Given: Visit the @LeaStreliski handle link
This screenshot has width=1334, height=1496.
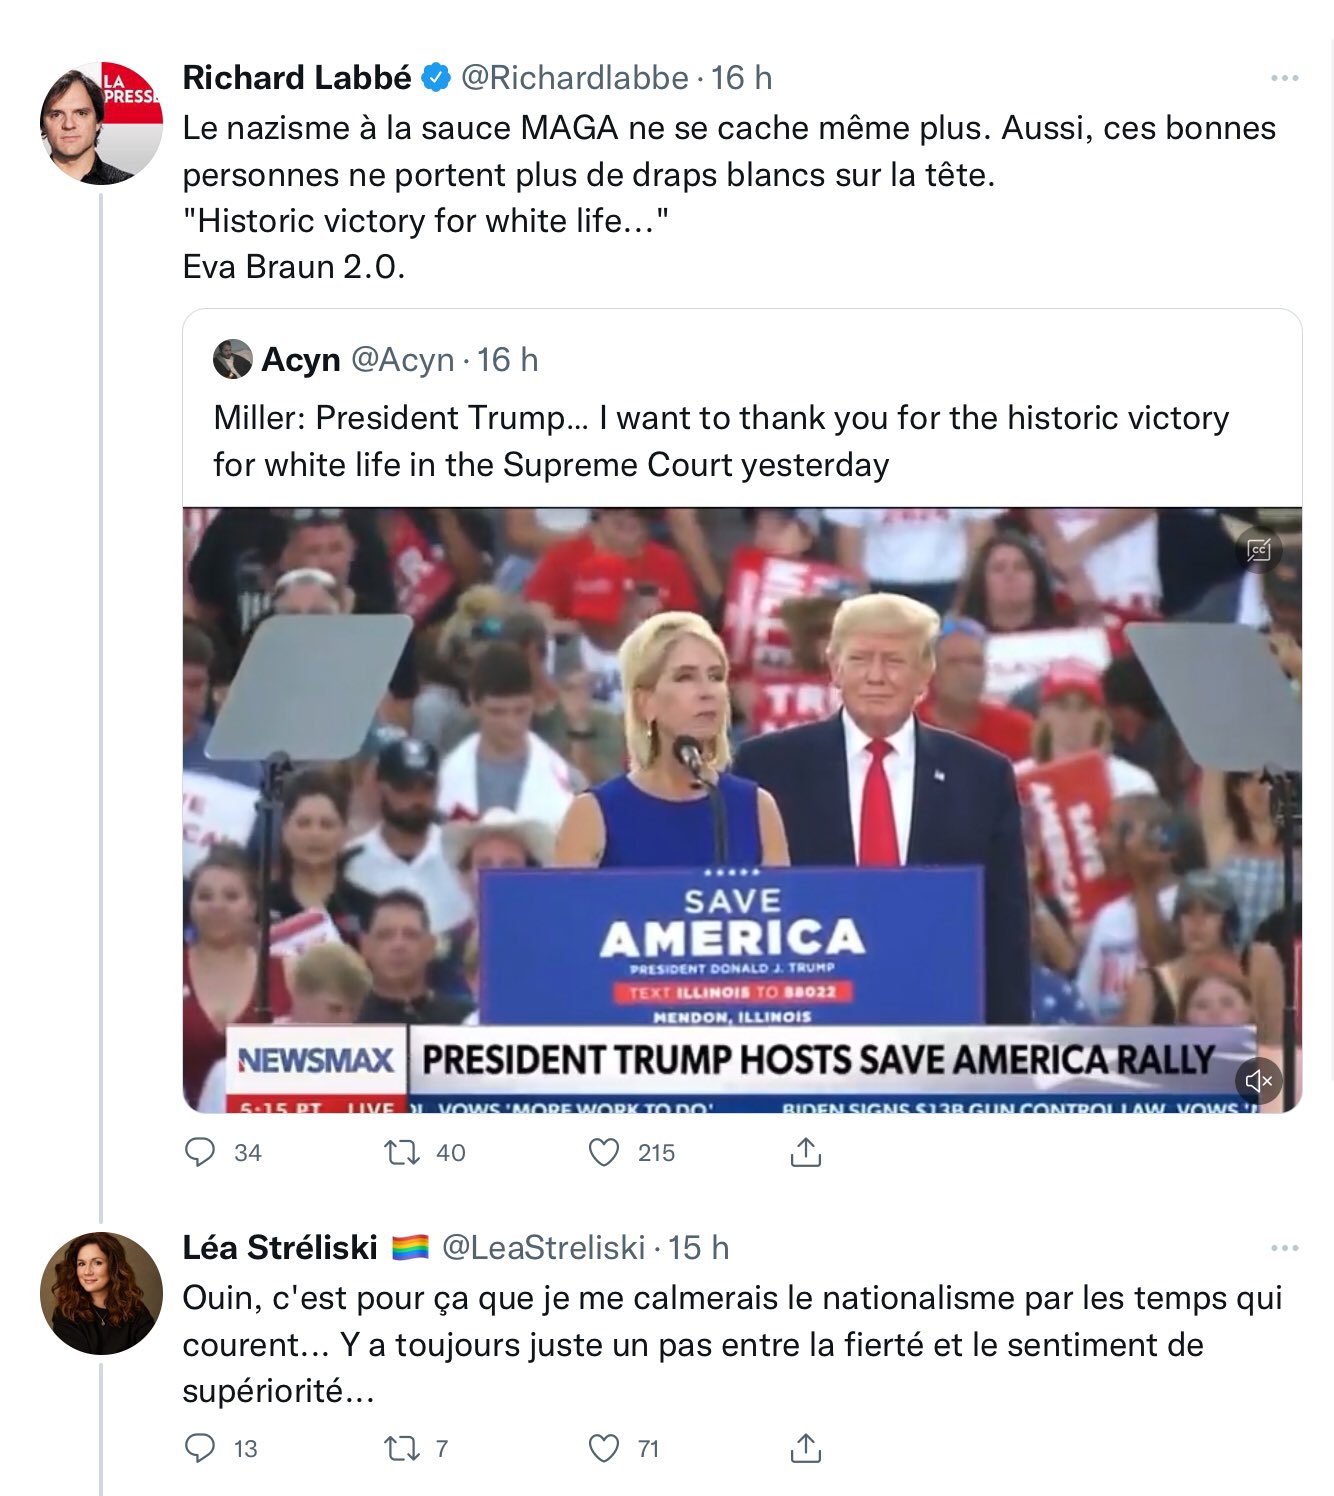Looking at the screenshot, I should (543, 1248).
